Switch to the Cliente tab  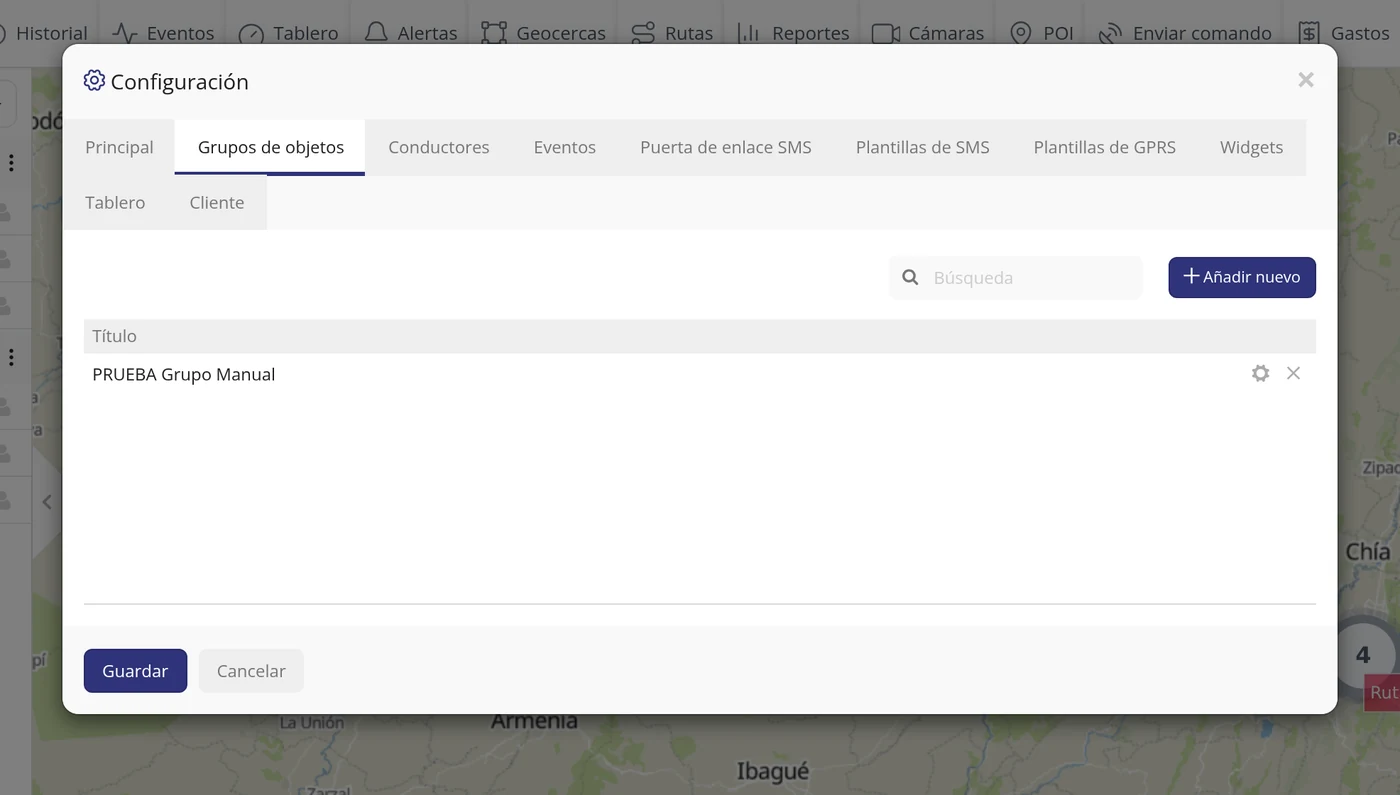(217, 202)
